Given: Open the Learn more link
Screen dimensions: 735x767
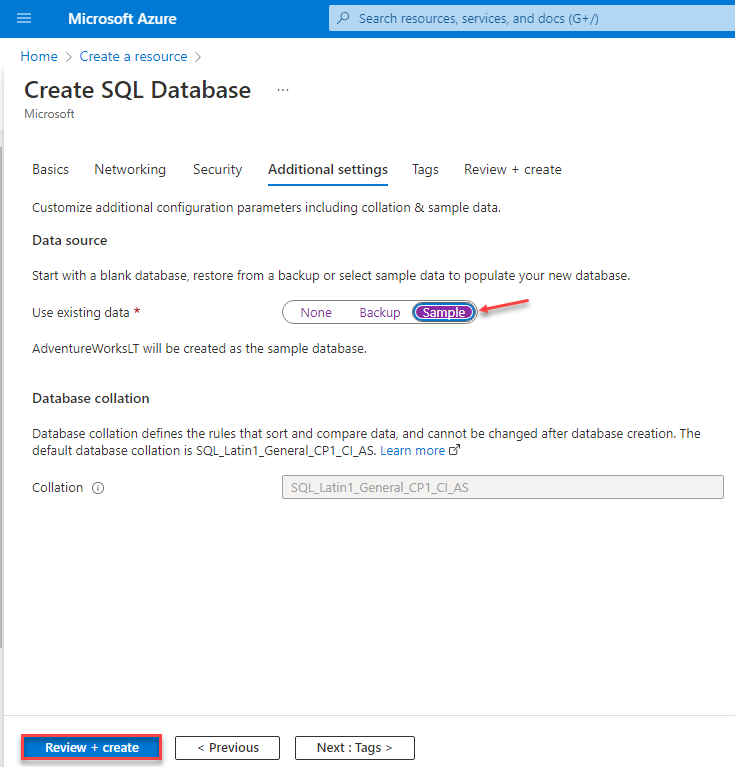Looking at the screenshot, I should coord(412,451).
